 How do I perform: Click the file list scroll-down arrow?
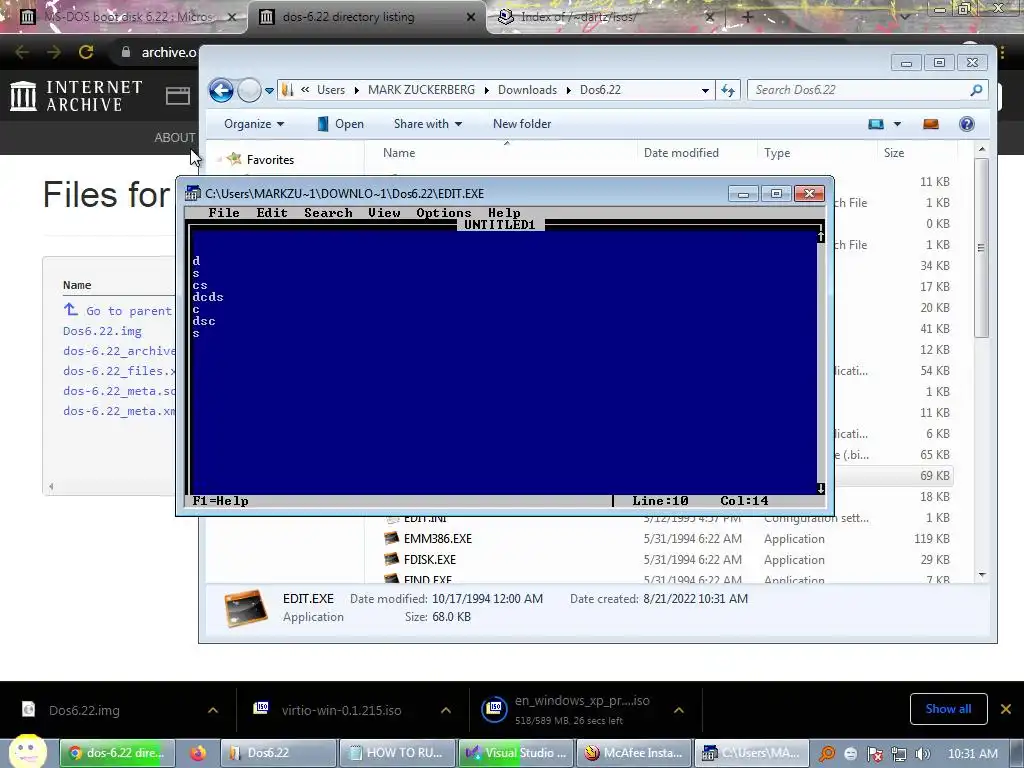pyautogui.click(x=982, y=575)
